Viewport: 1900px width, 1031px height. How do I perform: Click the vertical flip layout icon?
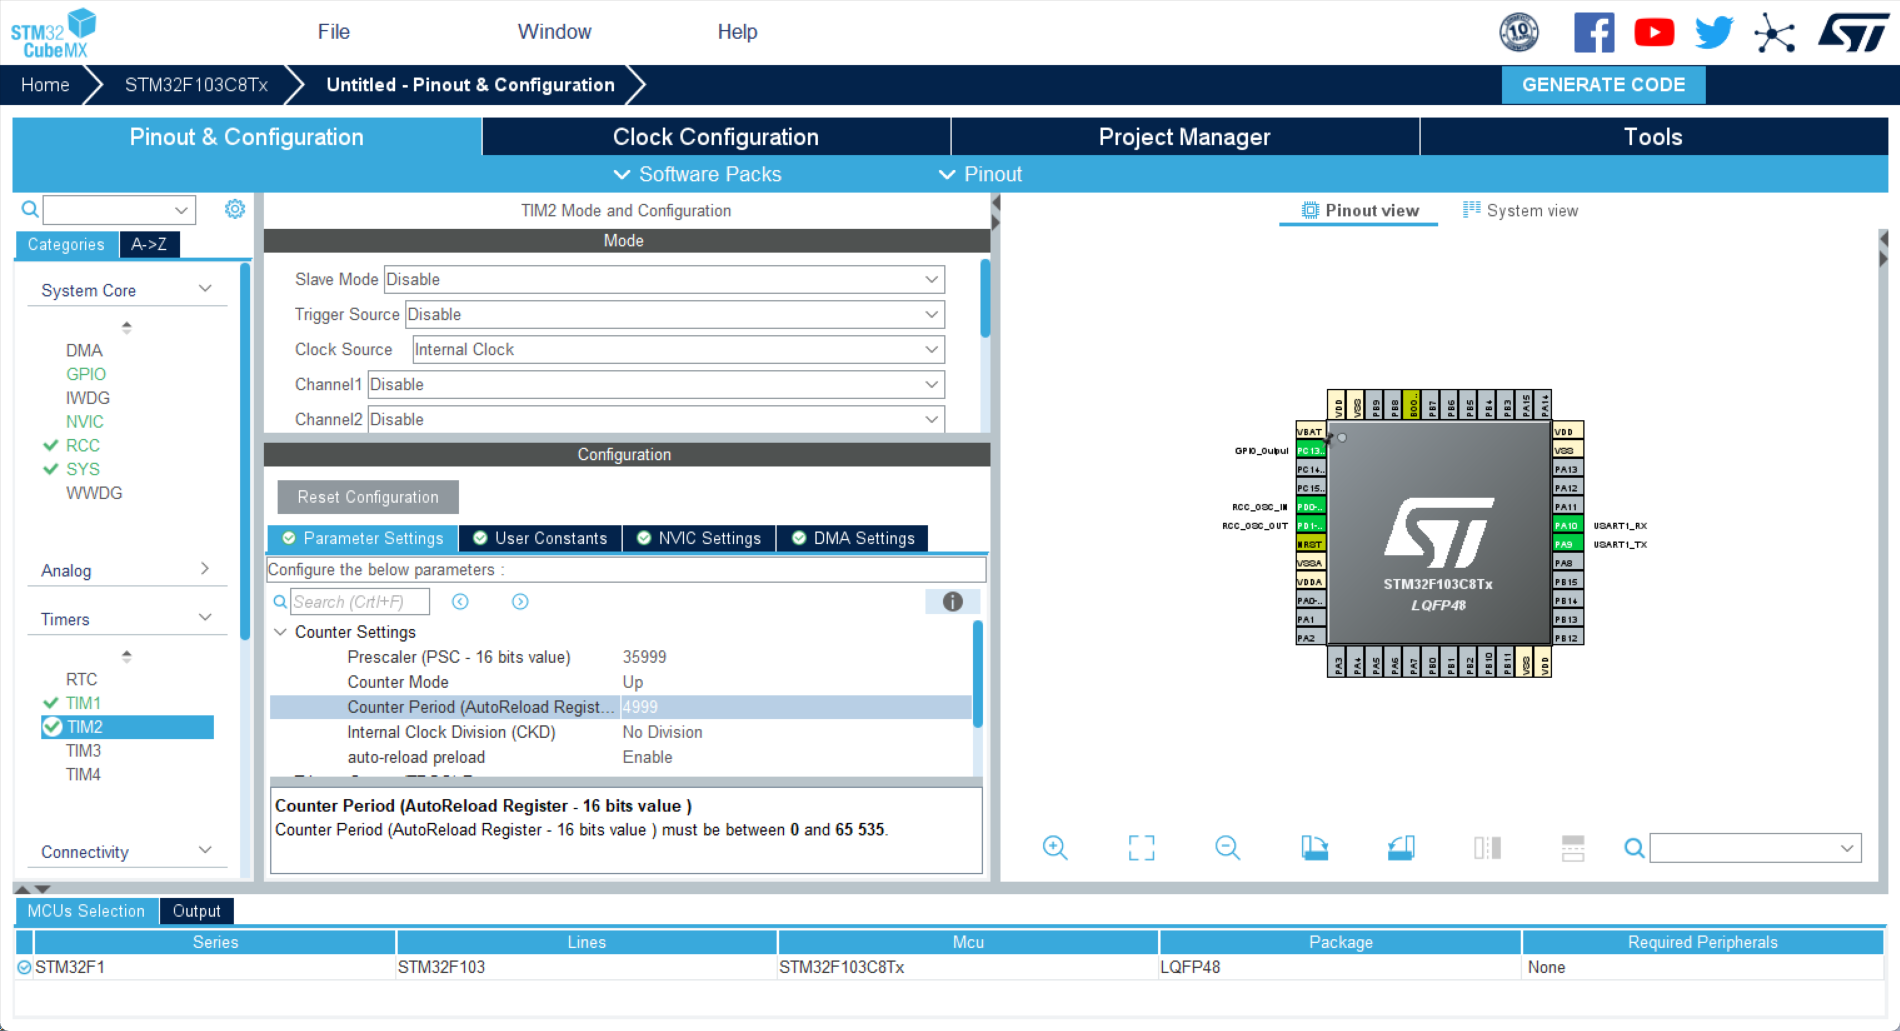(x=1487, y=848)
